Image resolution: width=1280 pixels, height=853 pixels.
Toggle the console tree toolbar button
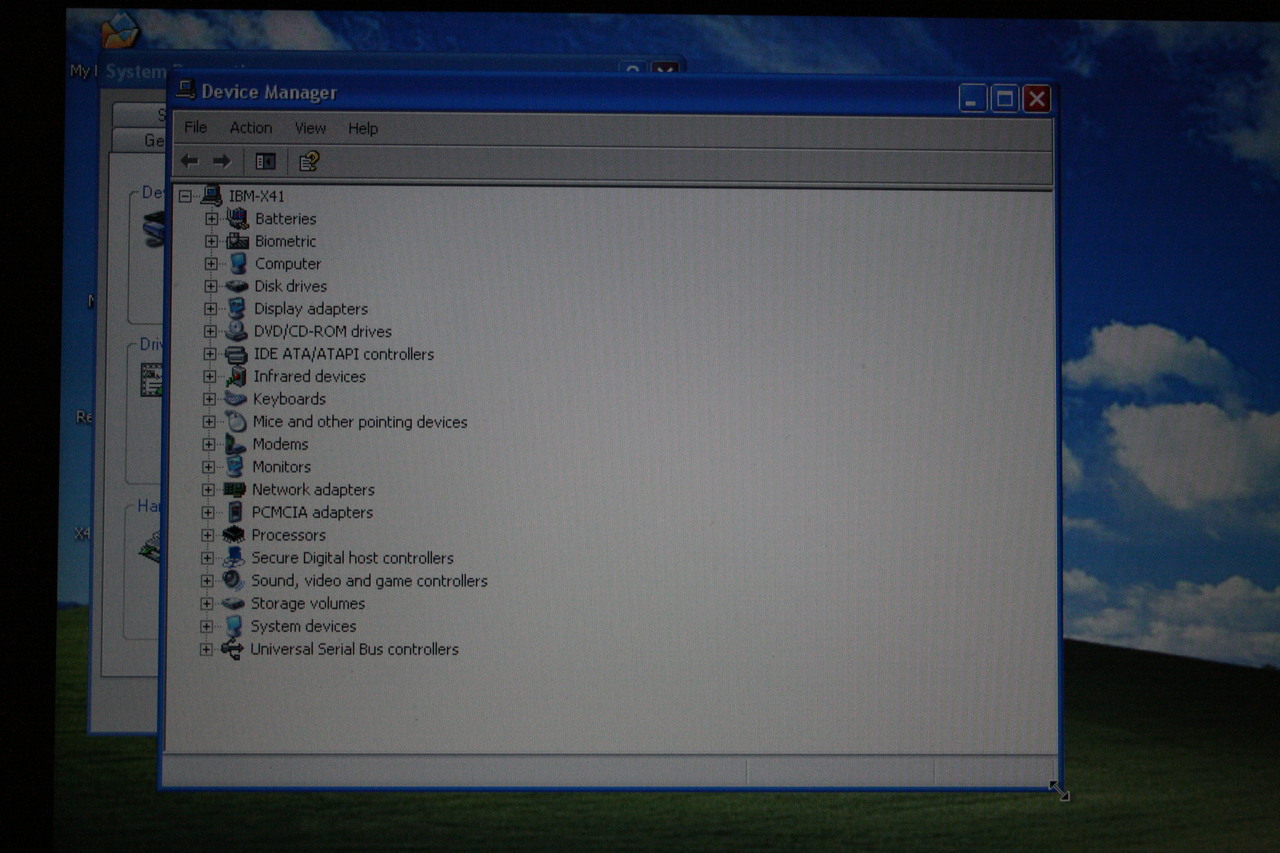pos(265,161)
